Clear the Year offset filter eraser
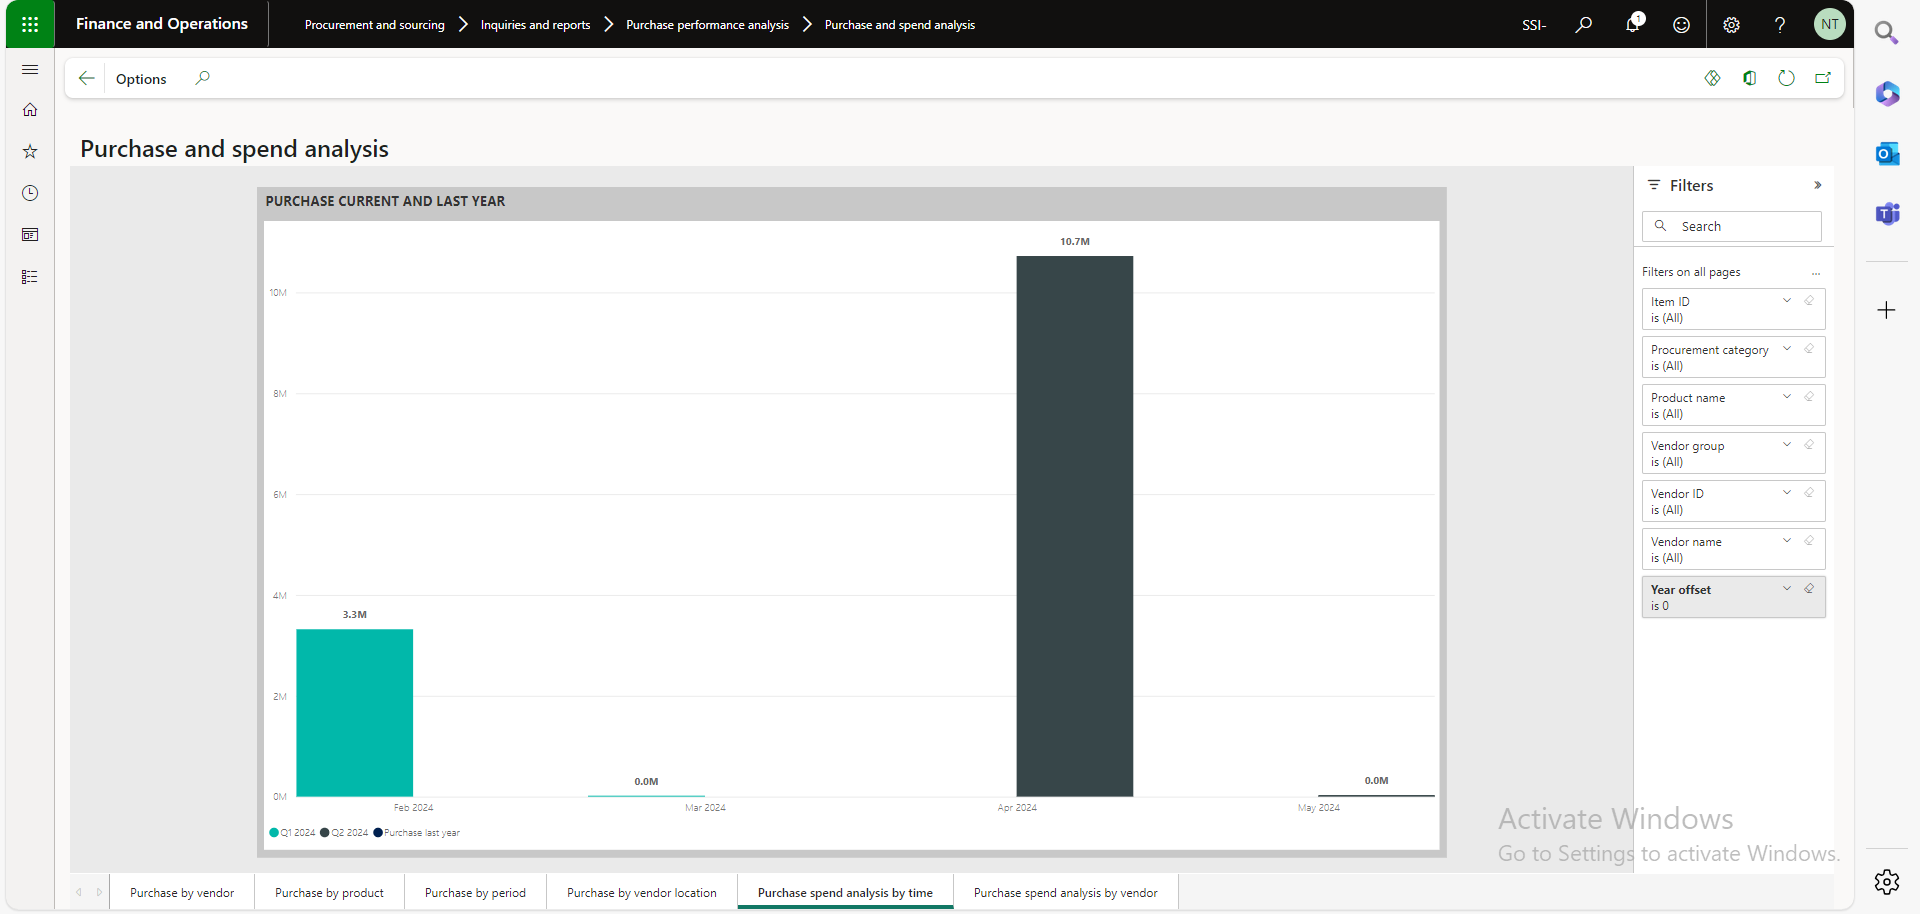The image size is (1920, 914). click(x=1809, y=589)
